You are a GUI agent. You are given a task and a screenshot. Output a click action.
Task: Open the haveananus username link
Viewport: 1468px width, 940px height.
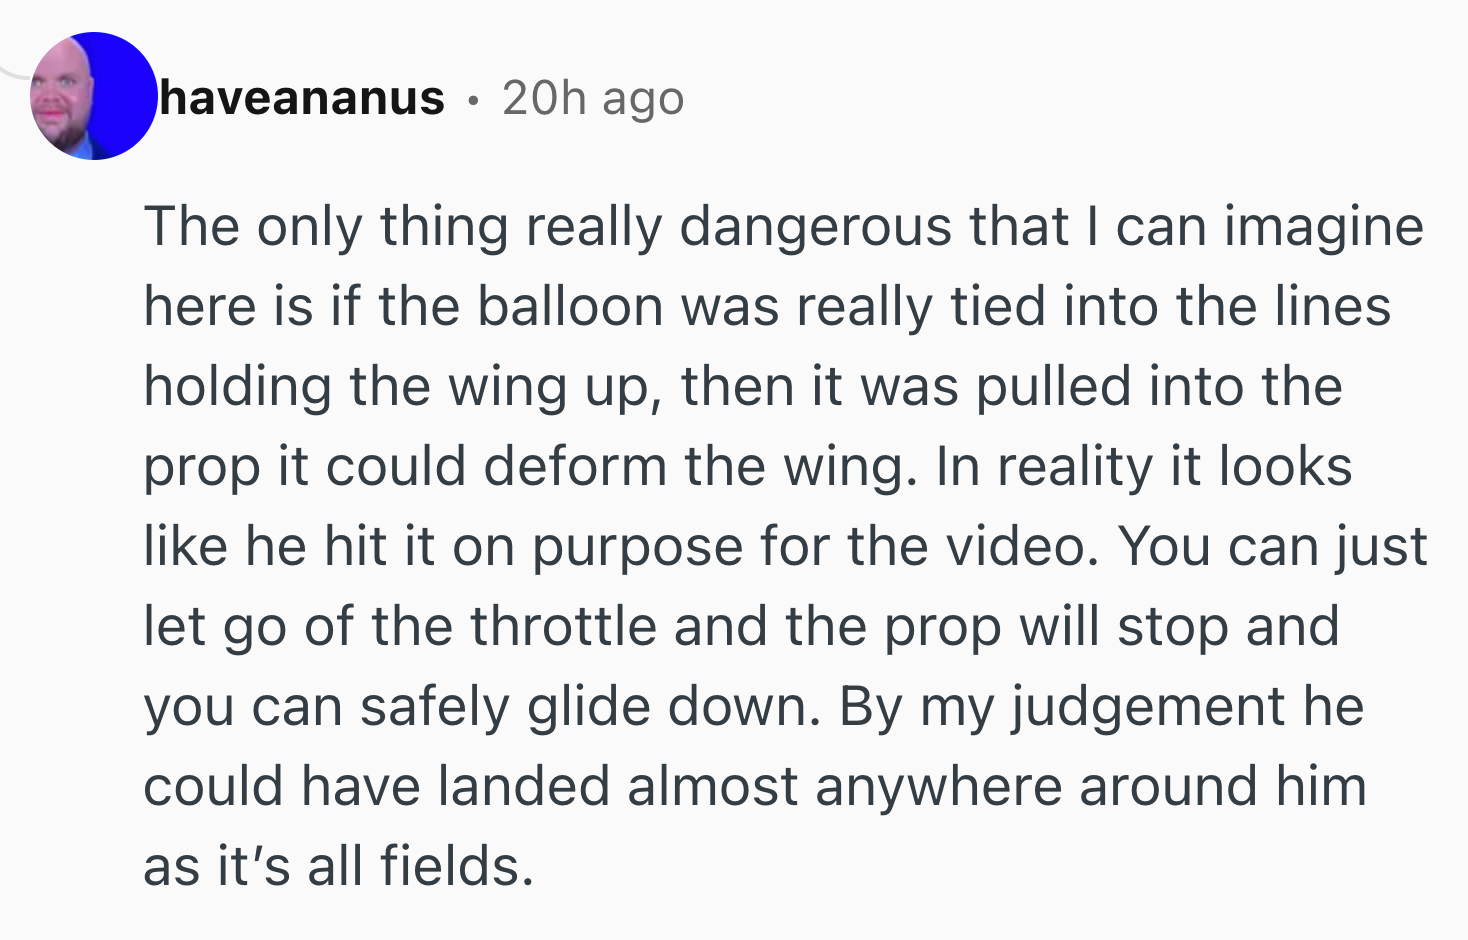[x=302, y=98]
